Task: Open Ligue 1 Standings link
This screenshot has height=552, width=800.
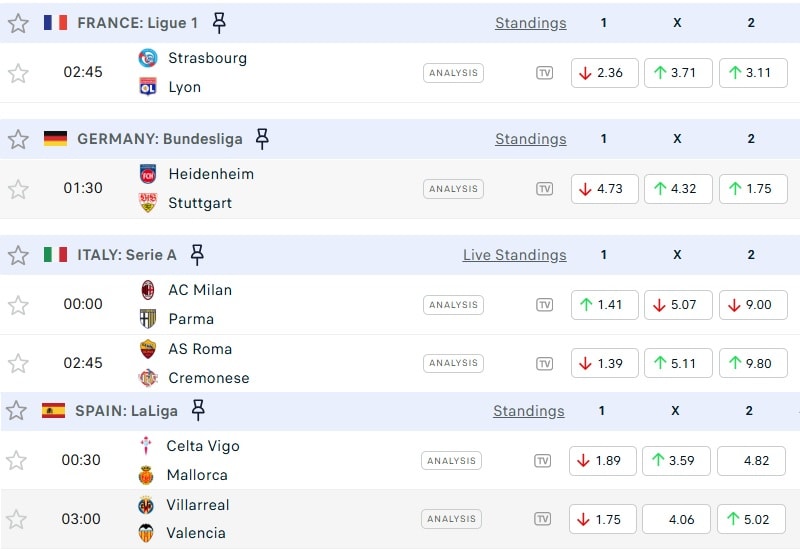Action: click(530, 23)
